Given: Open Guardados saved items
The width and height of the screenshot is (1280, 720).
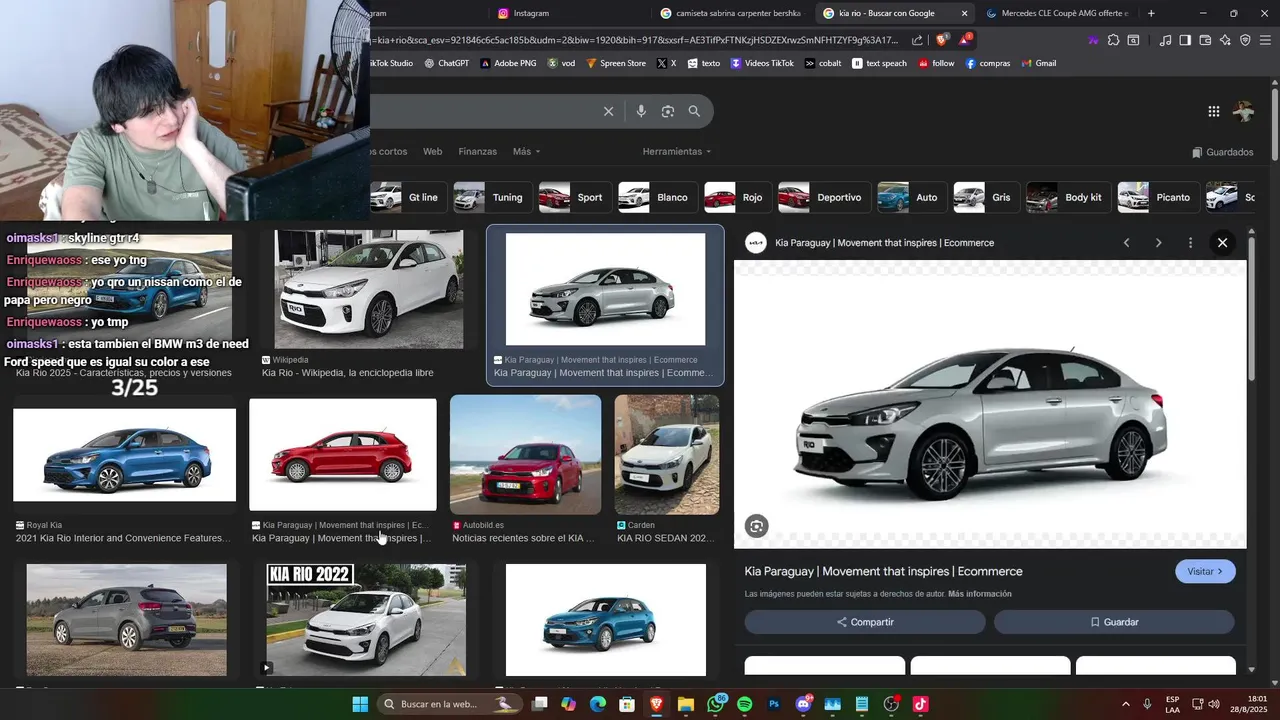Looking at the screenshot, I should 1222,152.
